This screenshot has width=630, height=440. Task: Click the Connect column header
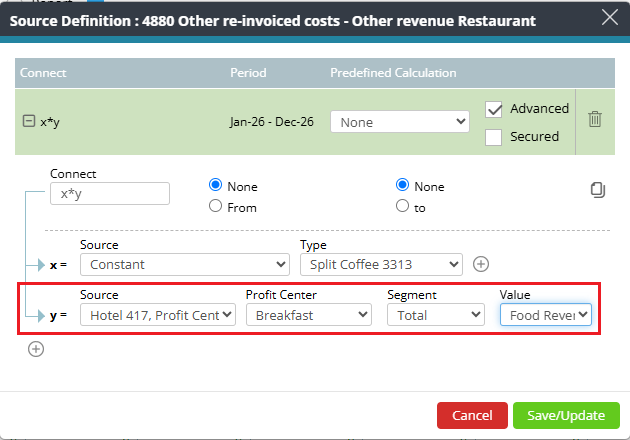tap(43, 73)
